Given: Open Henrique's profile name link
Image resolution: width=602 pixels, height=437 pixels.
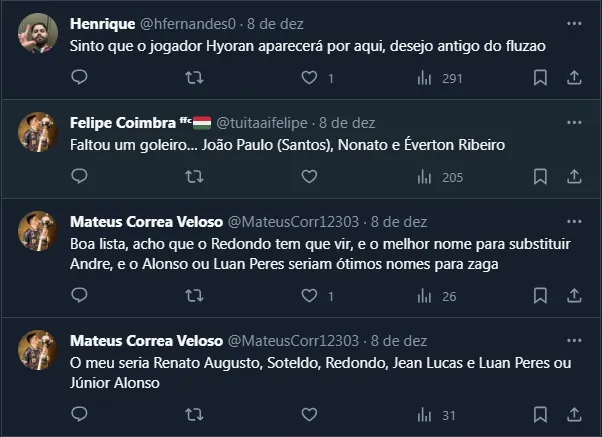Looking at the screenshot, I should point(104,23).
